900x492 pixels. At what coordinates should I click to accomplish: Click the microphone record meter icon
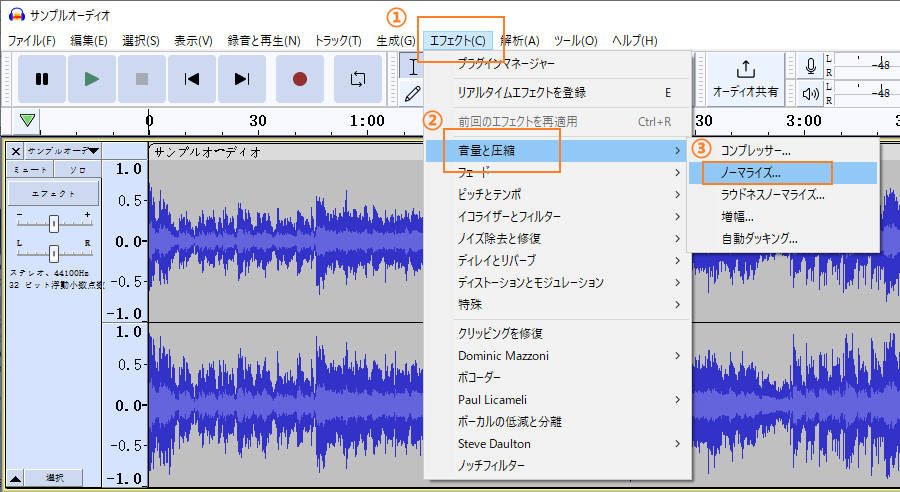810,66
